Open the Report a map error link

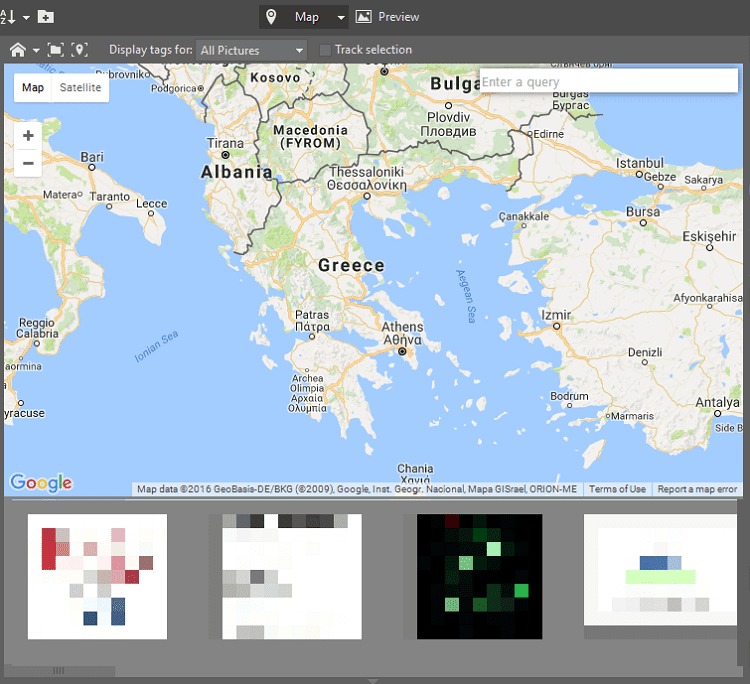tap(697, 489)
